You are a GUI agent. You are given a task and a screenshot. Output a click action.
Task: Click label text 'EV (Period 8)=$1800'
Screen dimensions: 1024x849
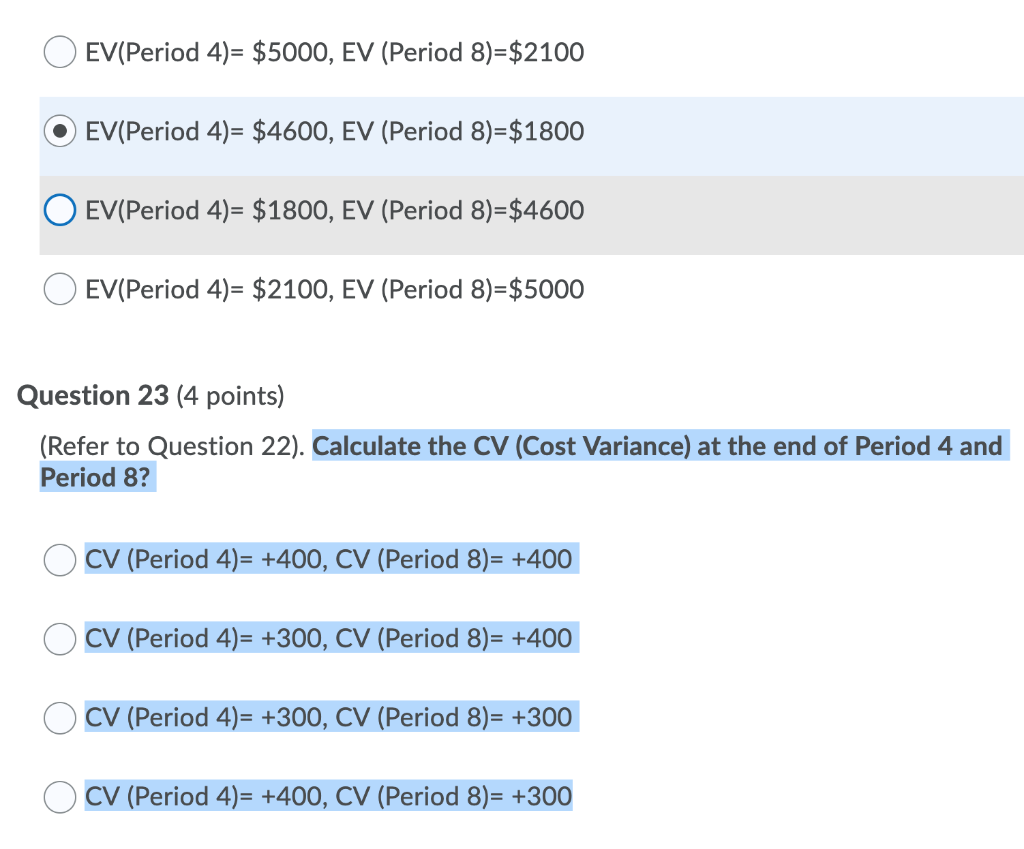click(x=463, y=131)
